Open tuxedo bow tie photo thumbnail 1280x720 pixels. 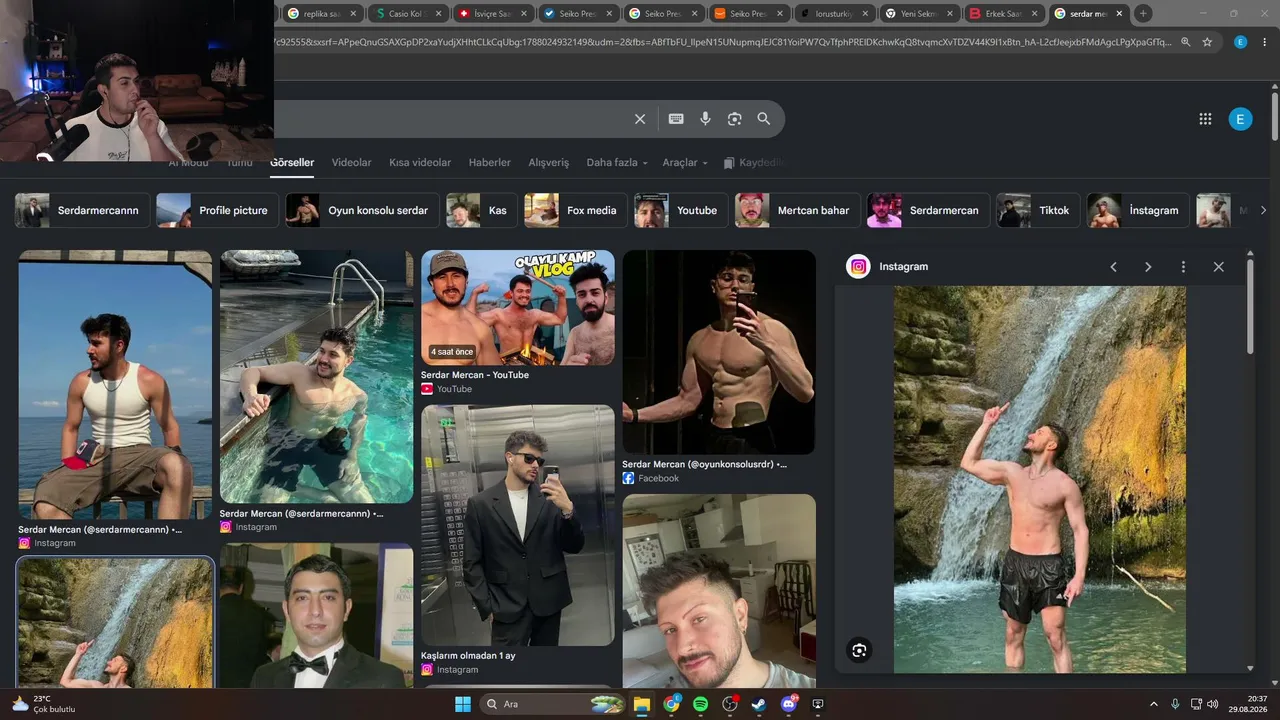coord(316,616)
